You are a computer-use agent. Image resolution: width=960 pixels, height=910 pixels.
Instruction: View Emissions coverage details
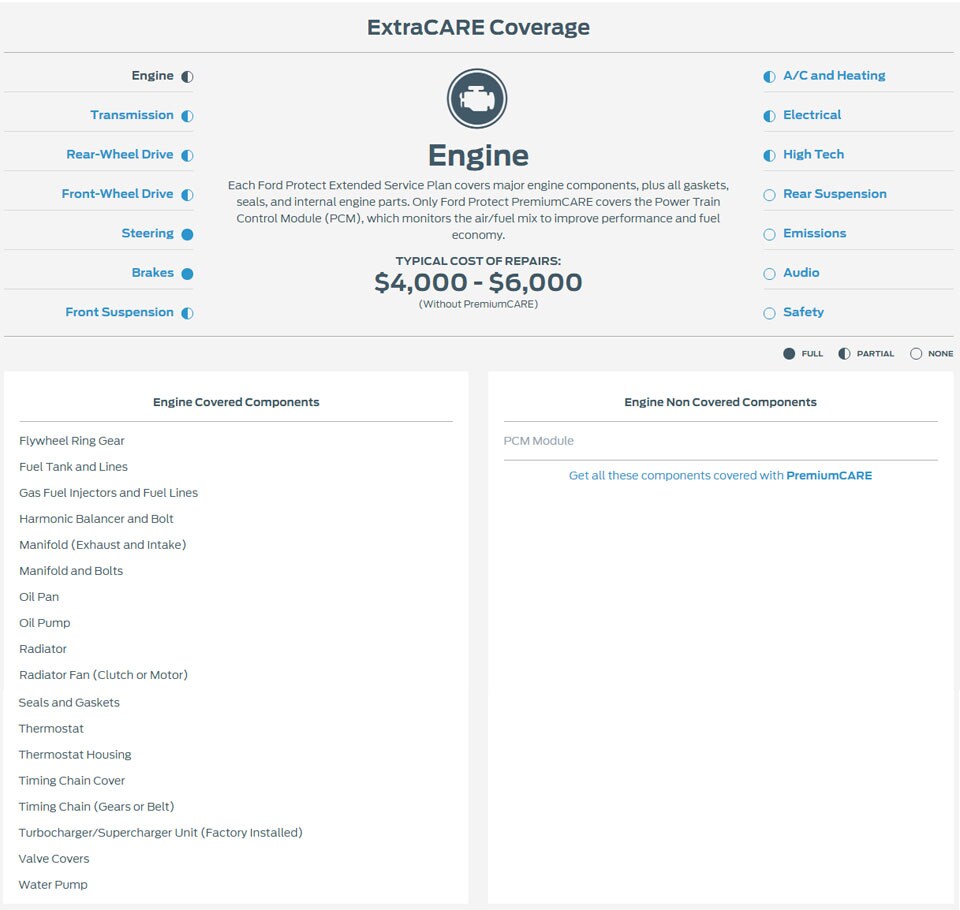tap(814, 233)
